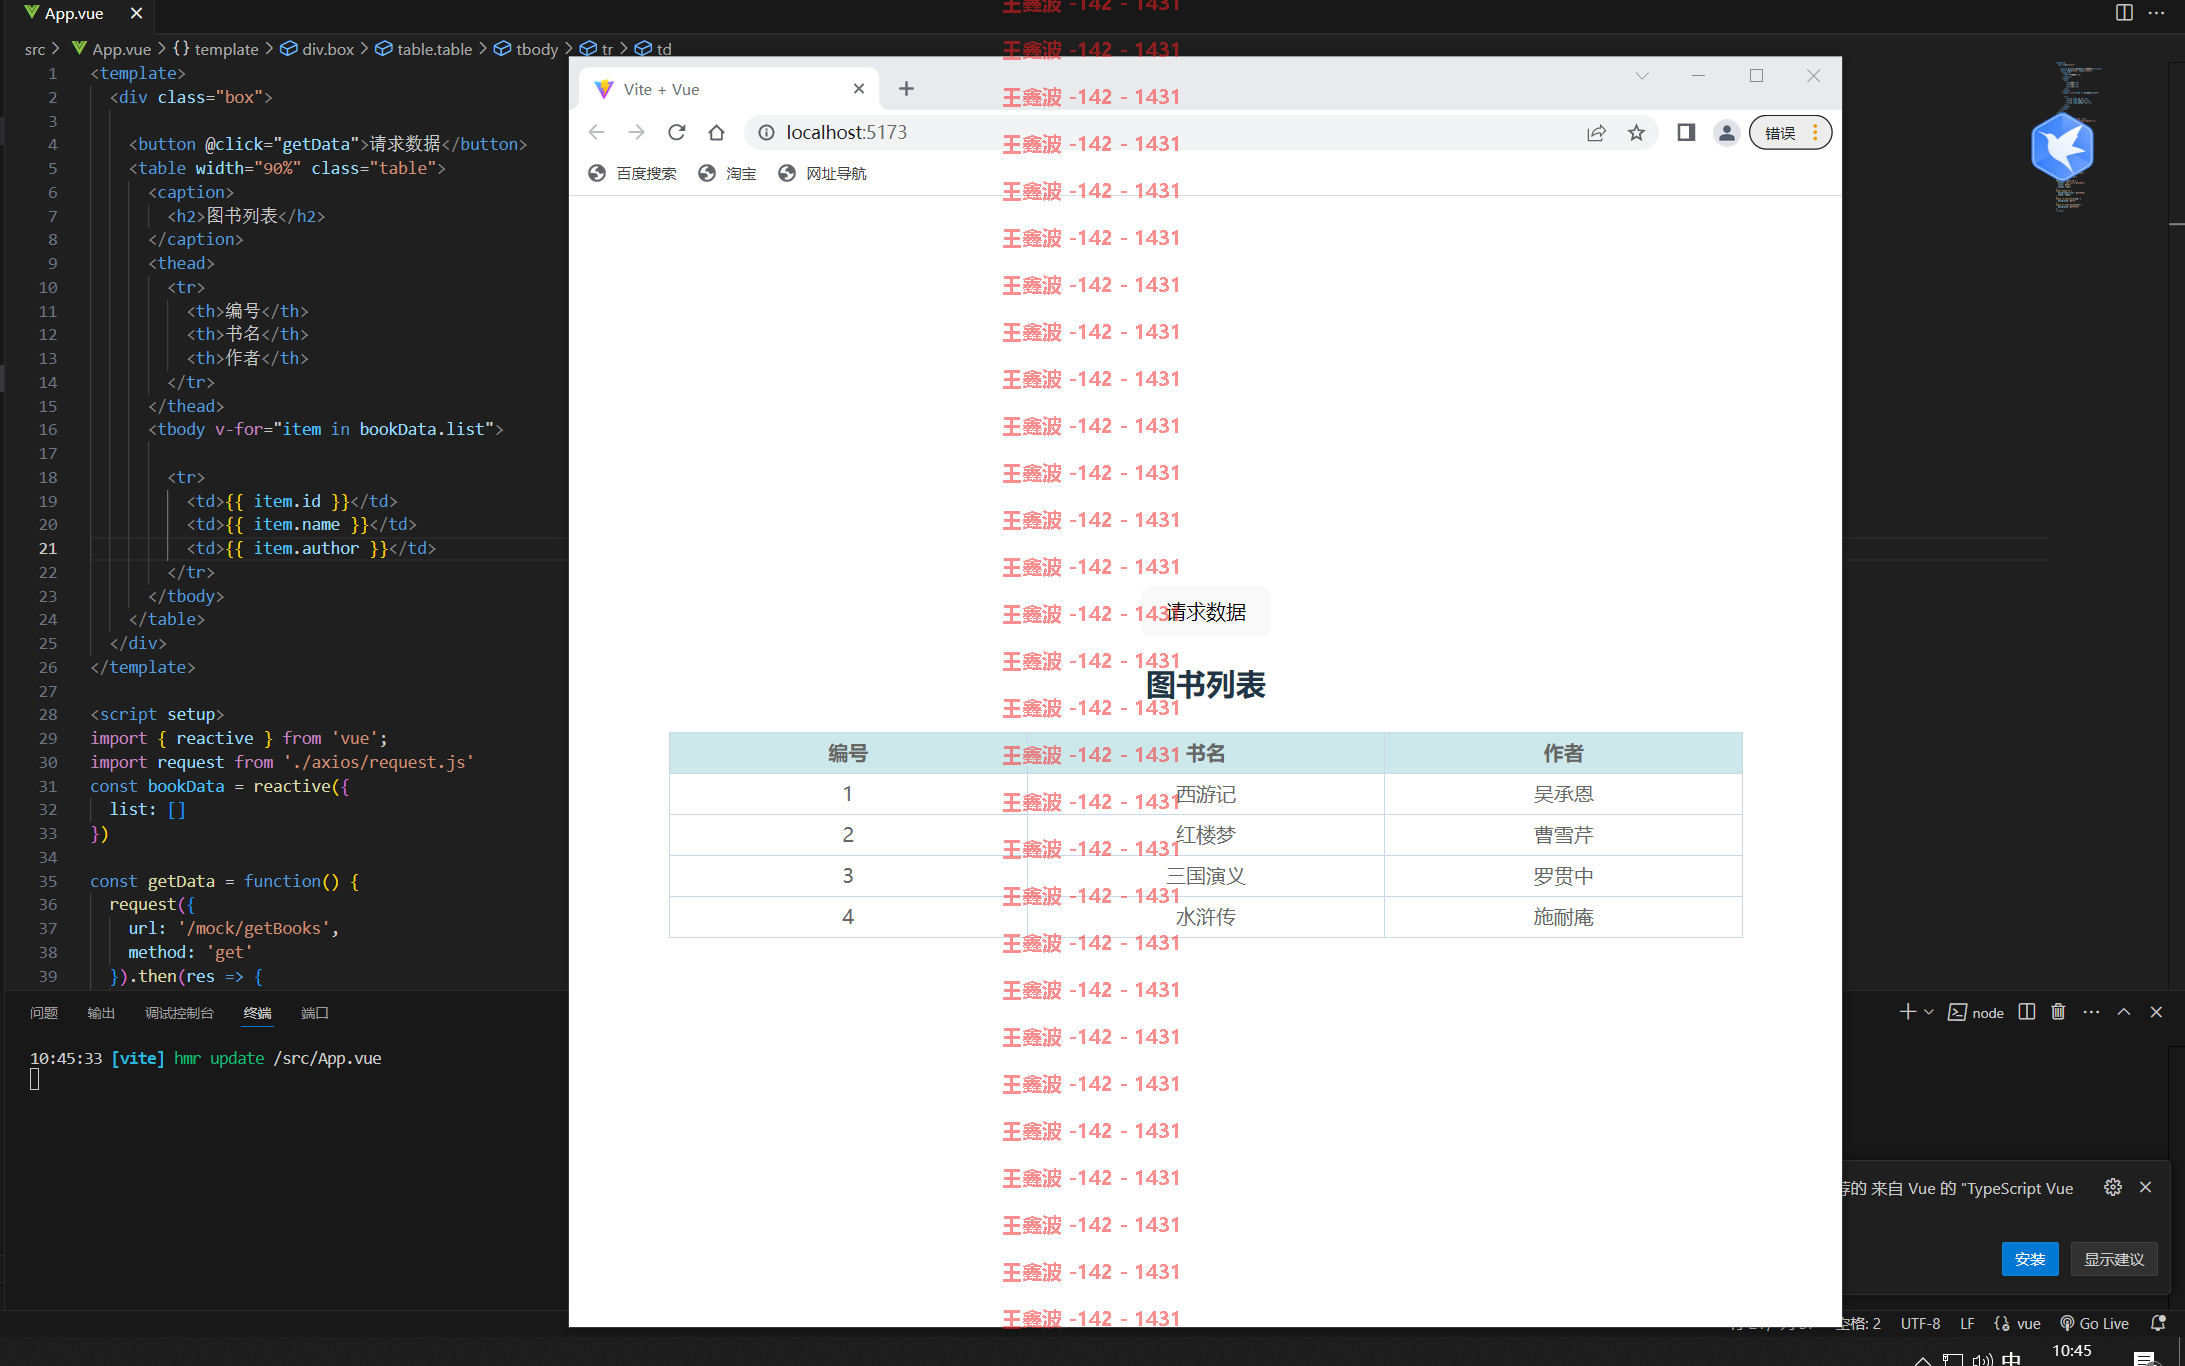Go forward in the browser
2185x1366 pixels.
click(x=637, y=132)
